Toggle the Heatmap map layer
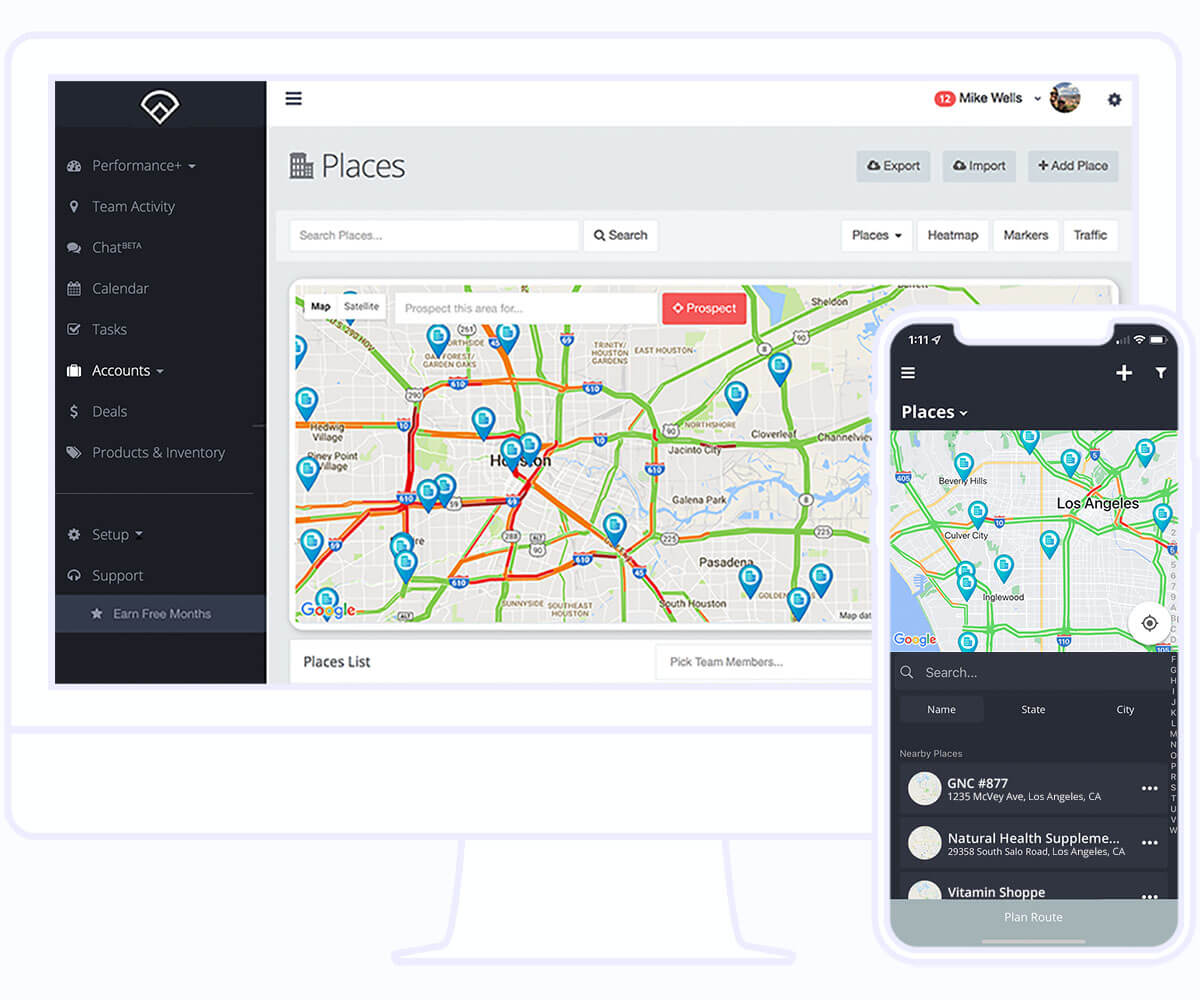This screenshot has height=1000, width=1200. pos(952,236)
